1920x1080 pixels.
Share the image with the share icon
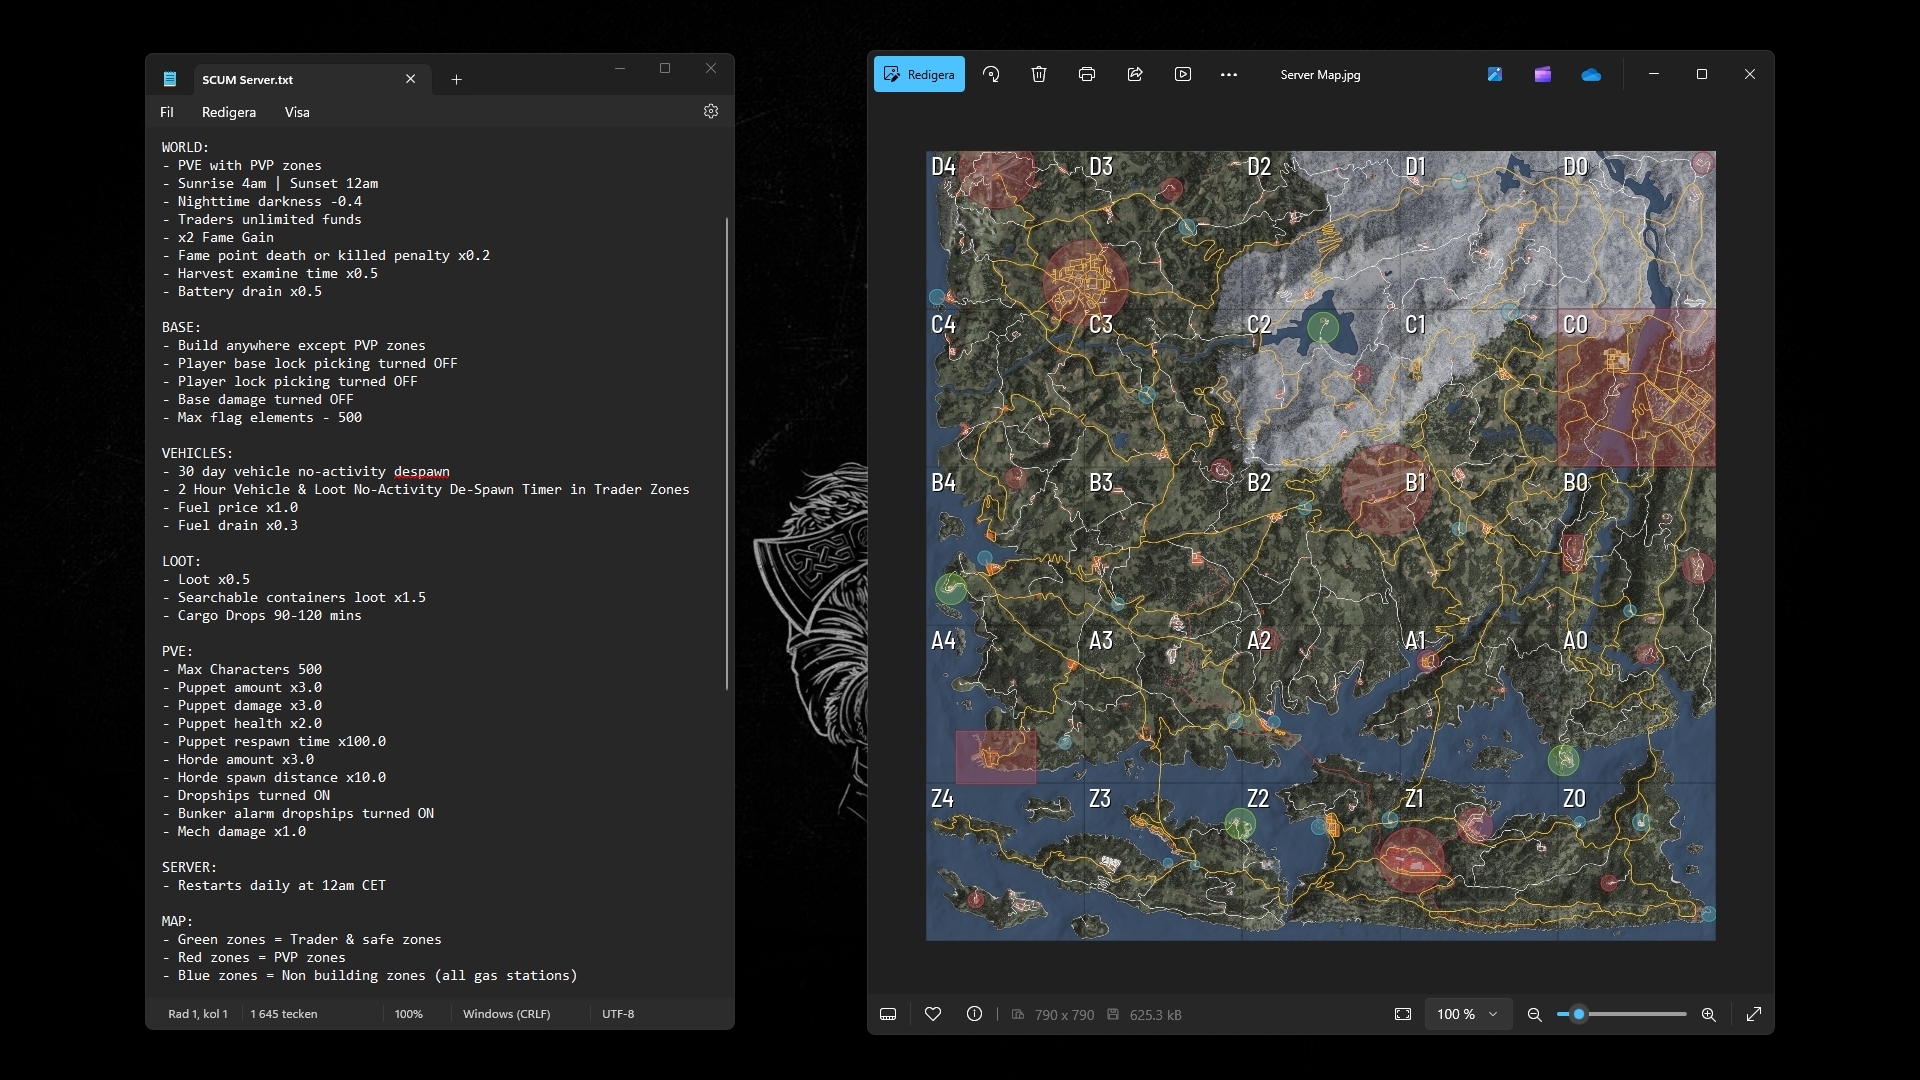[x=1135, y=74]
